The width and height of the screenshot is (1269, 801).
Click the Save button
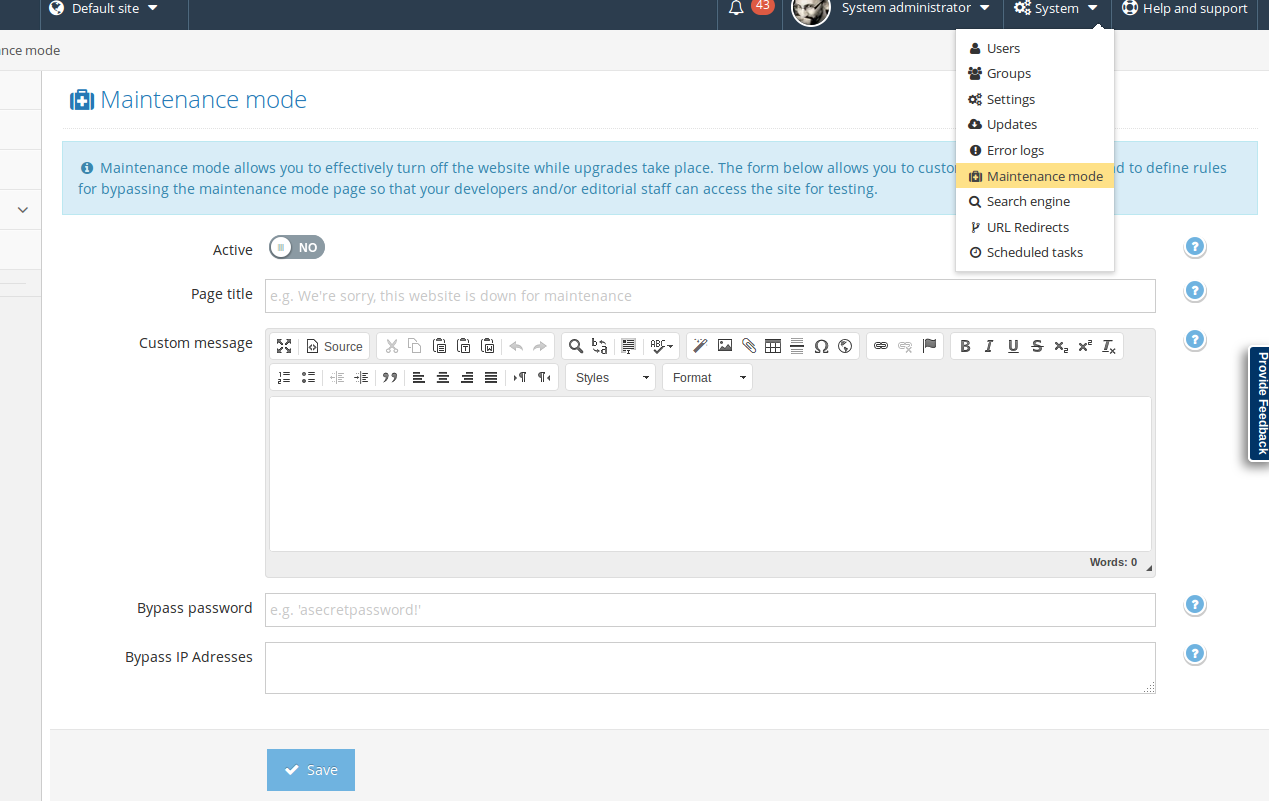click(x=311, y=770)
